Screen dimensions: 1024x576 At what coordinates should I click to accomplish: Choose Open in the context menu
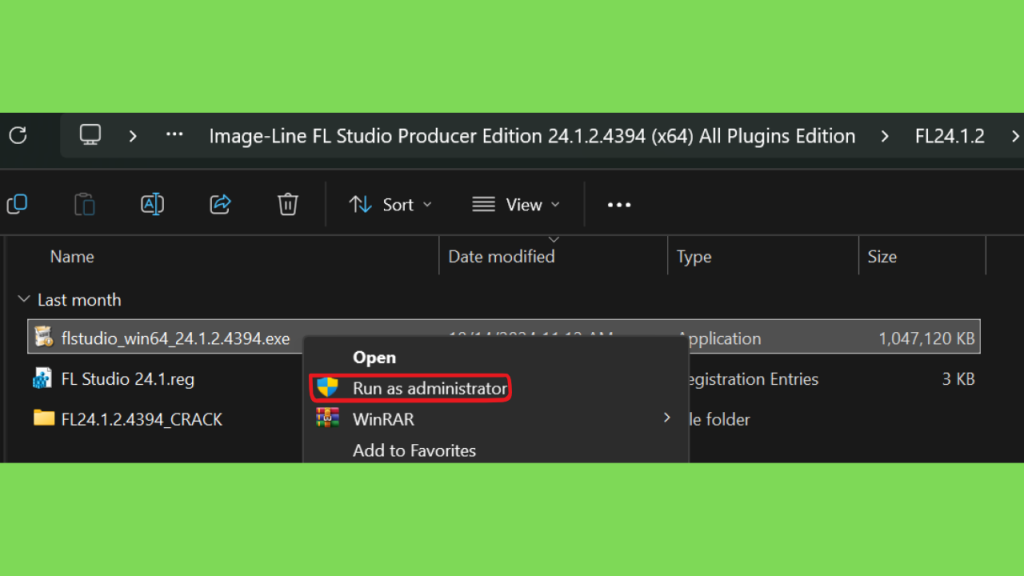coord(374,357)
